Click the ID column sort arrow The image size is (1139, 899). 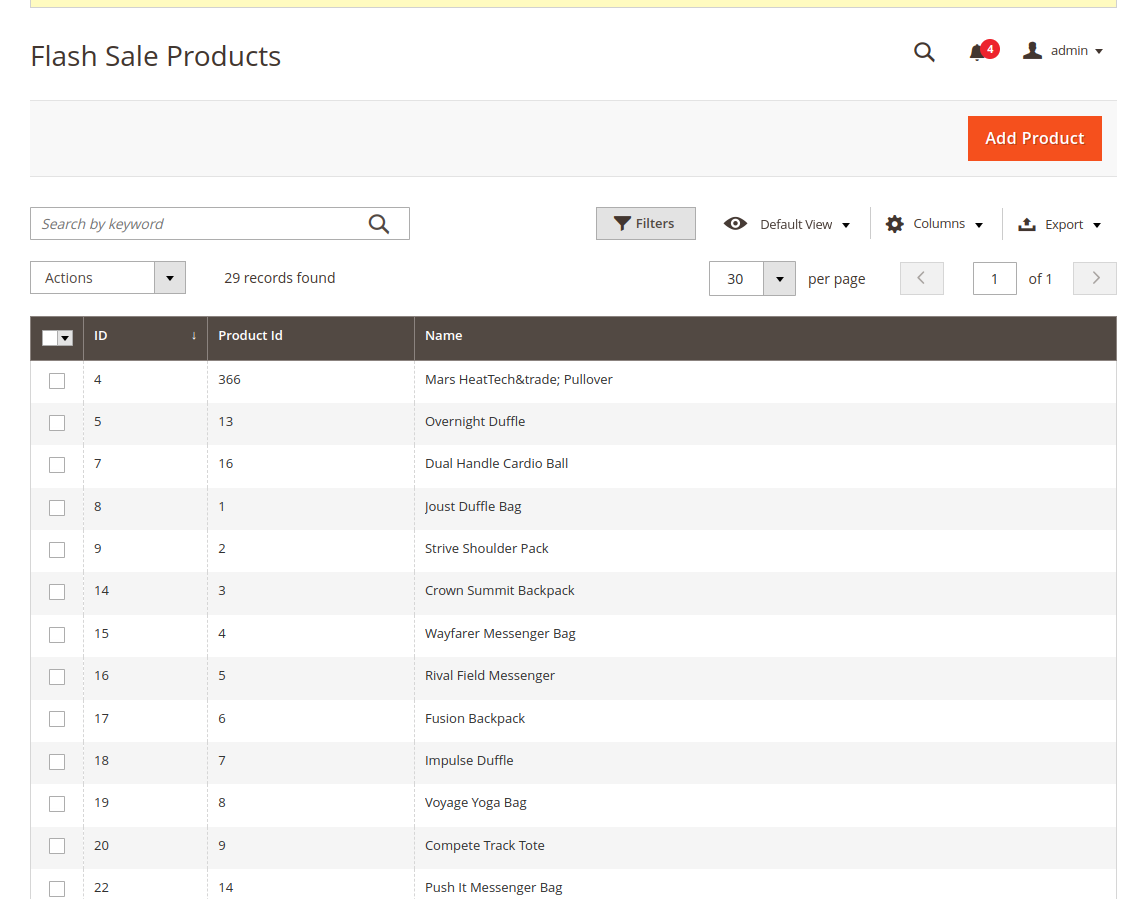coord(194,336)
